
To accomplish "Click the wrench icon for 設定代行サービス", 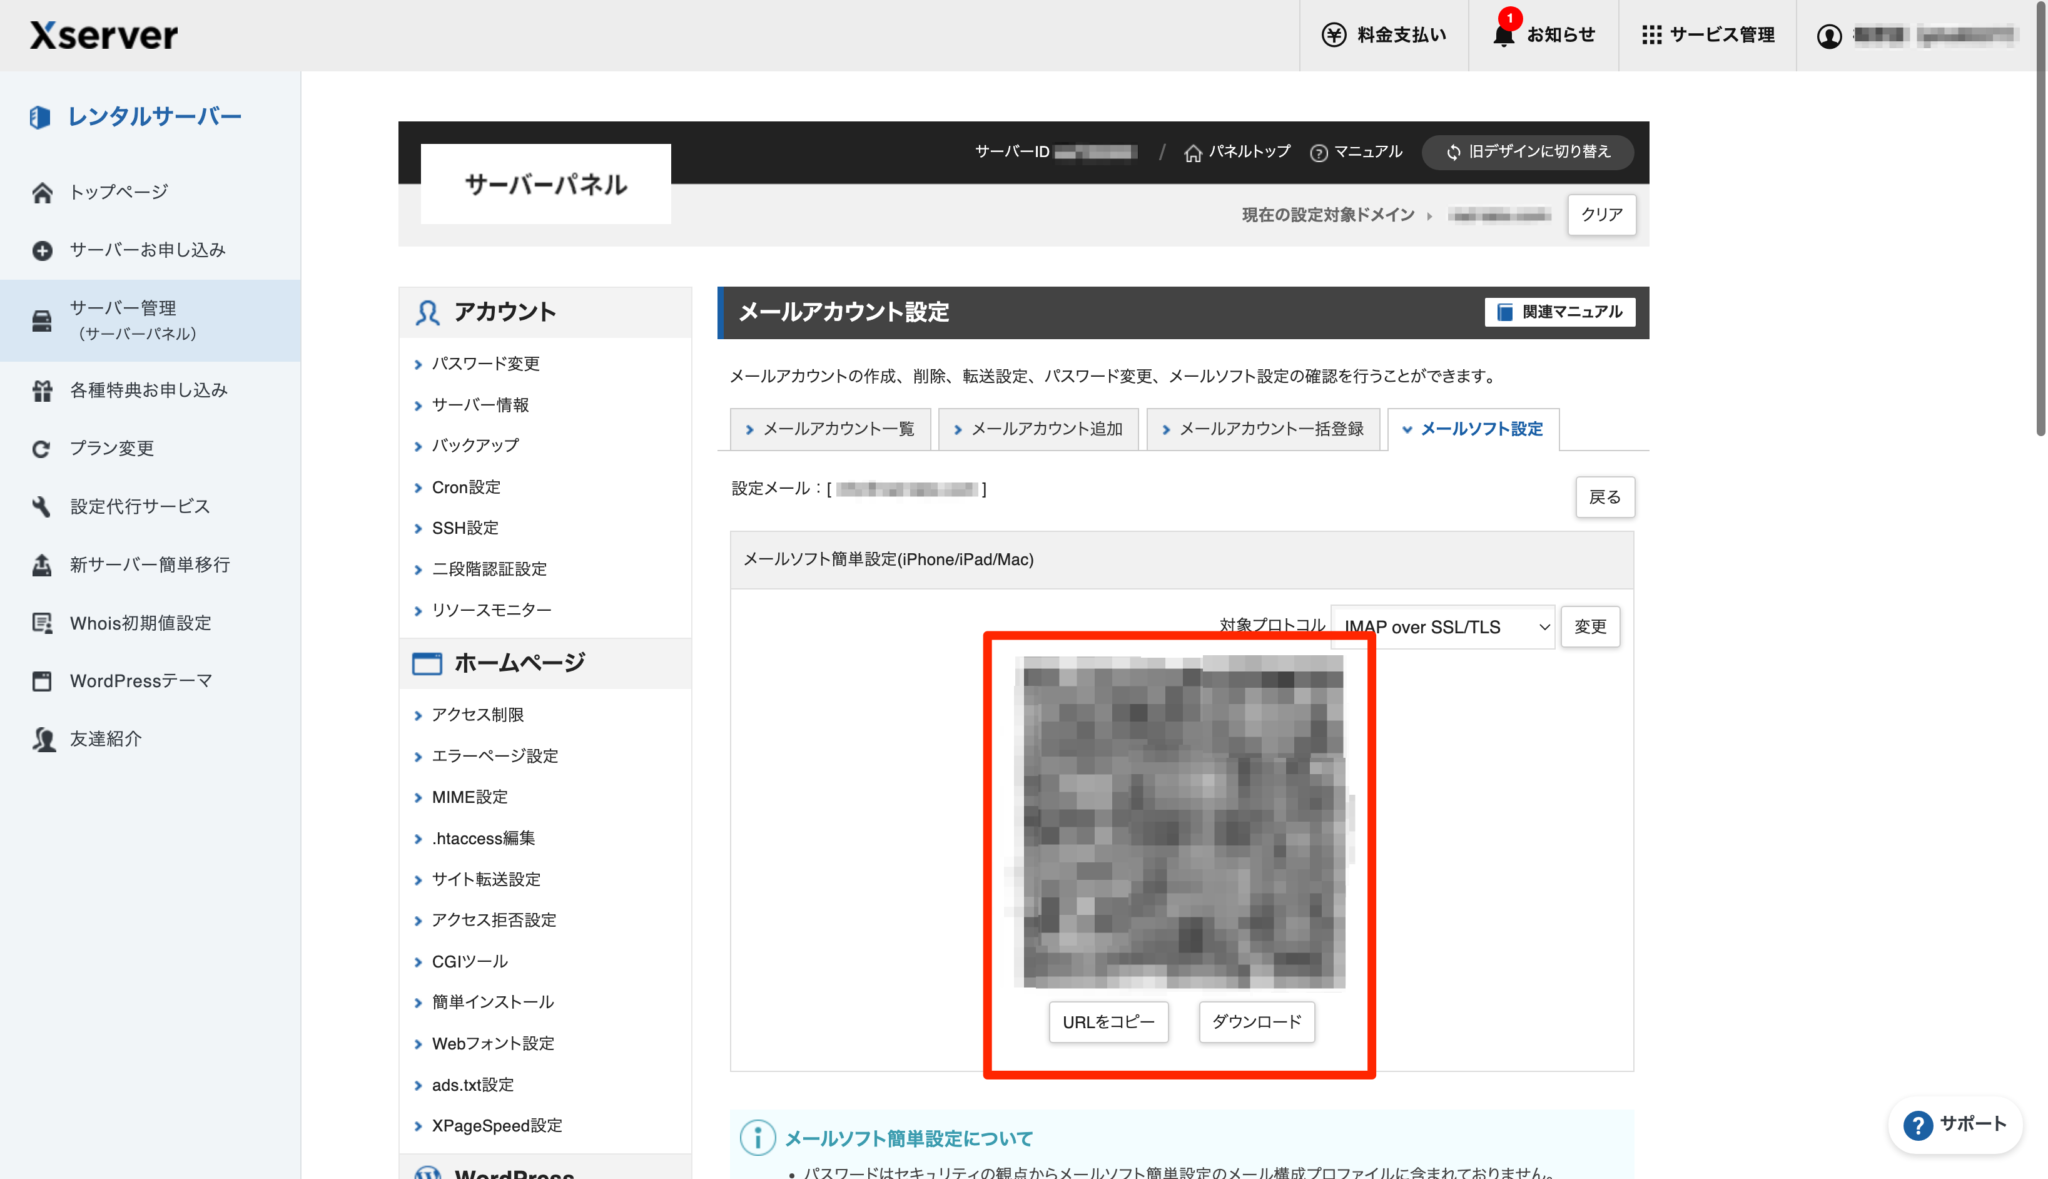I will tap(42, 507).
